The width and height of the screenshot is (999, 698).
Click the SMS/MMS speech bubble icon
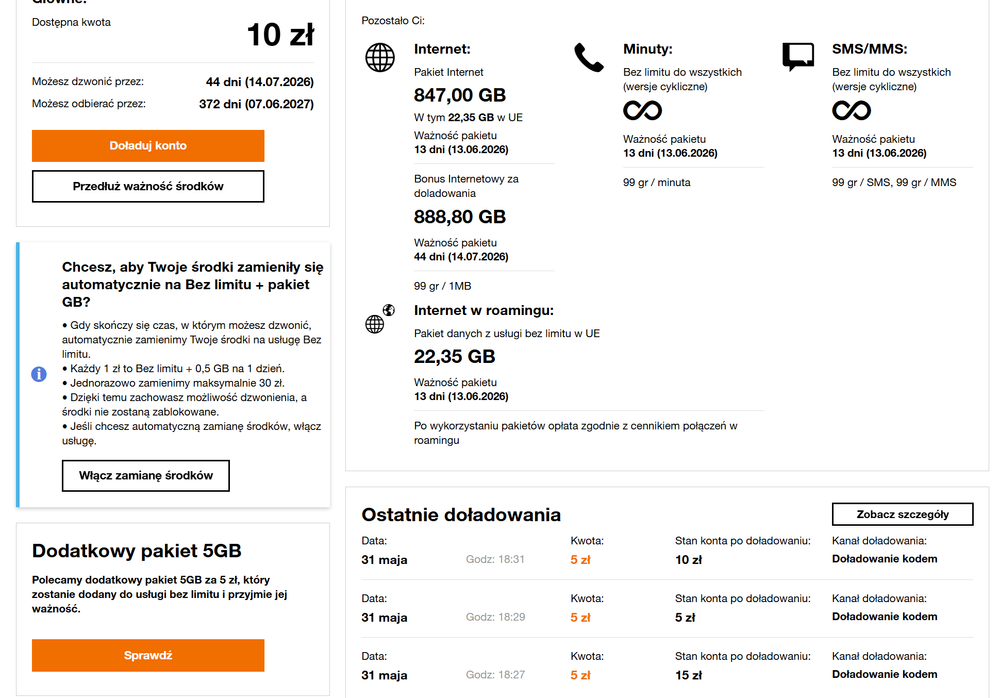798,57
